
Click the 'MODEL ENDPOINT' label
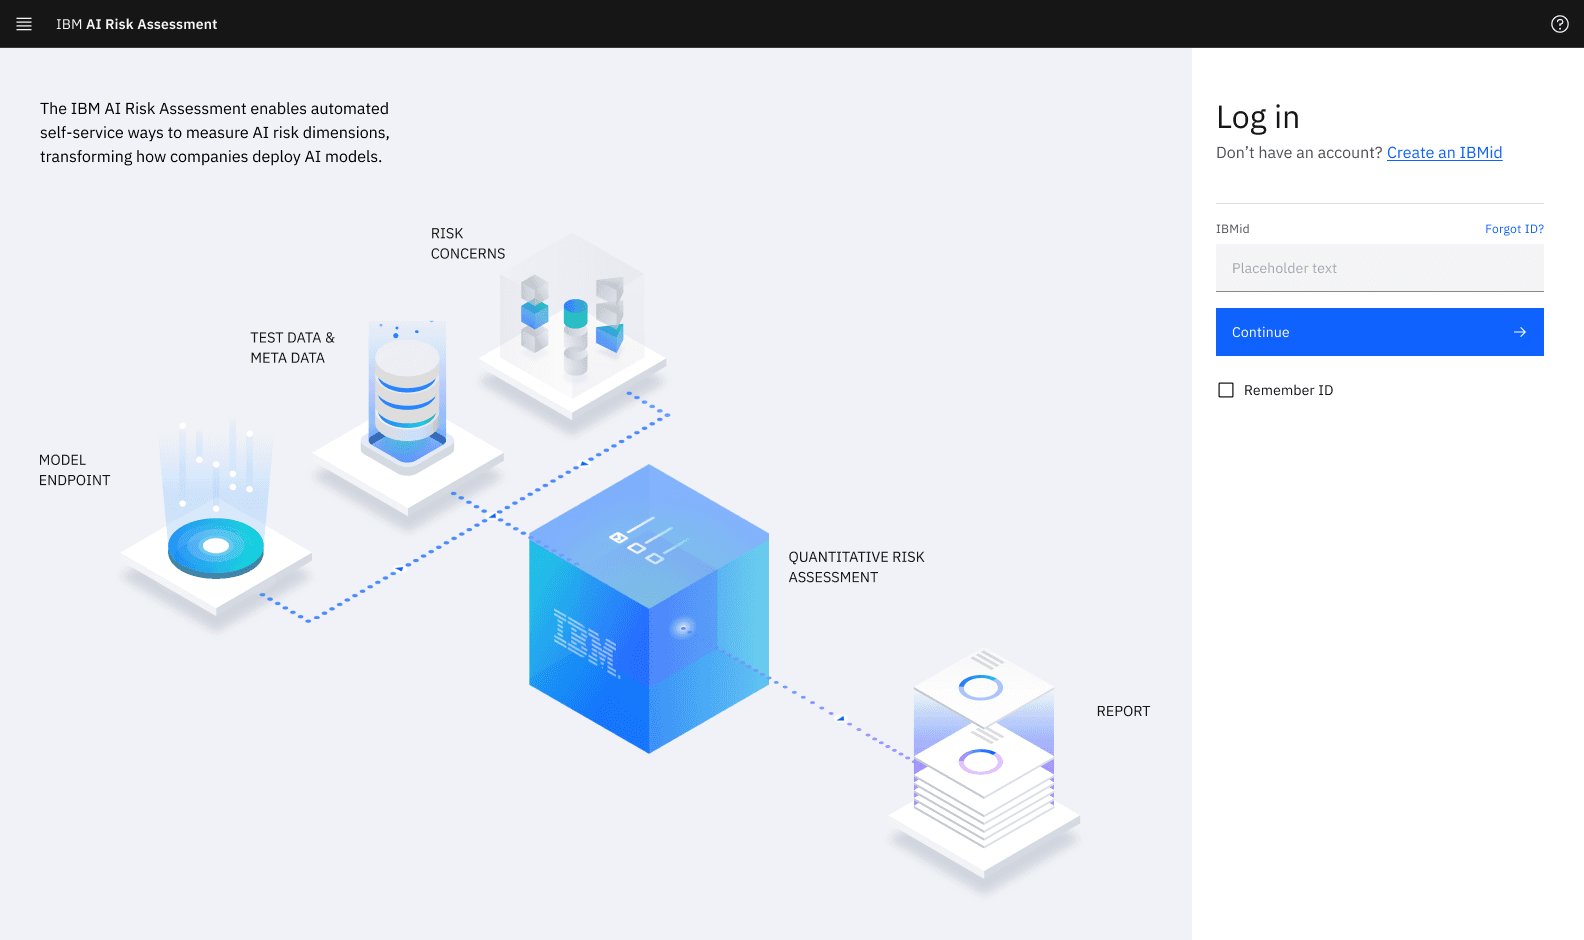pyautogui.click(x=75, y=470)
